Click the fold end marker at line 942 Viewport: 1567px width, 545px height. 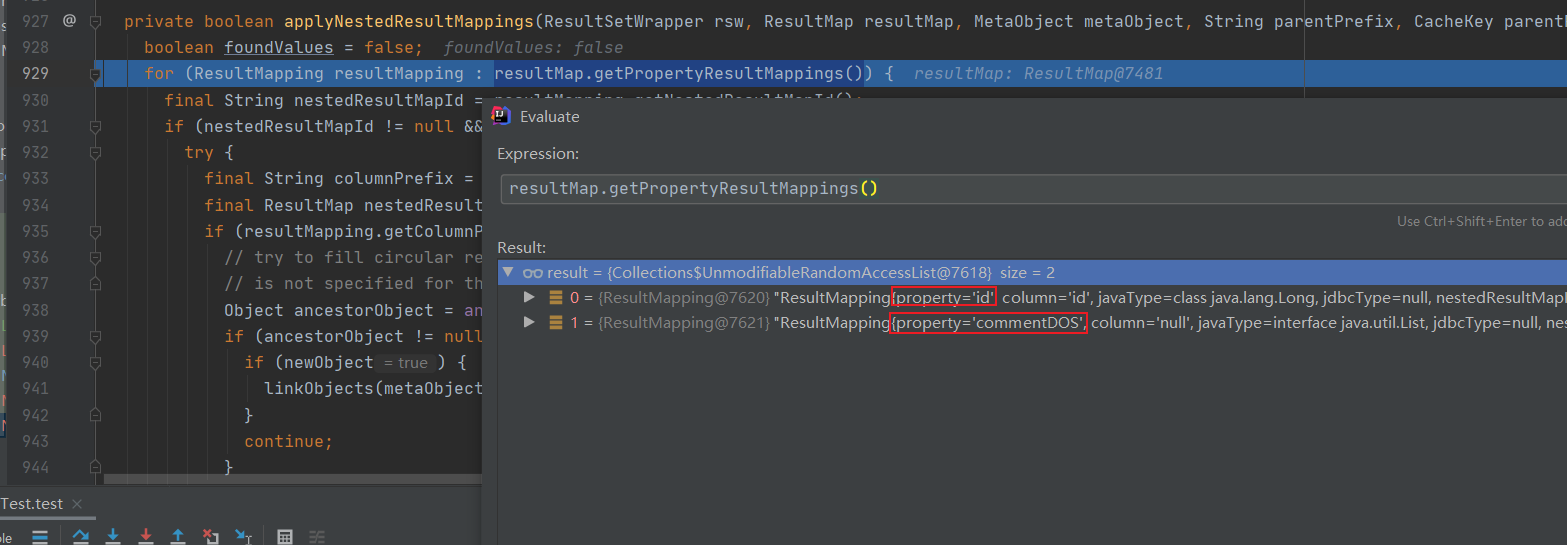[96, 415]
